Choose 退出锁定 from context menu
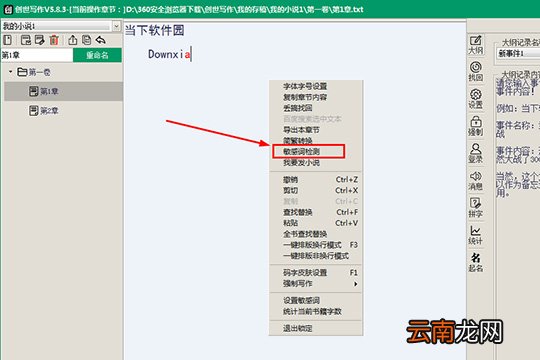540x360 pixels. pos(315,328)
